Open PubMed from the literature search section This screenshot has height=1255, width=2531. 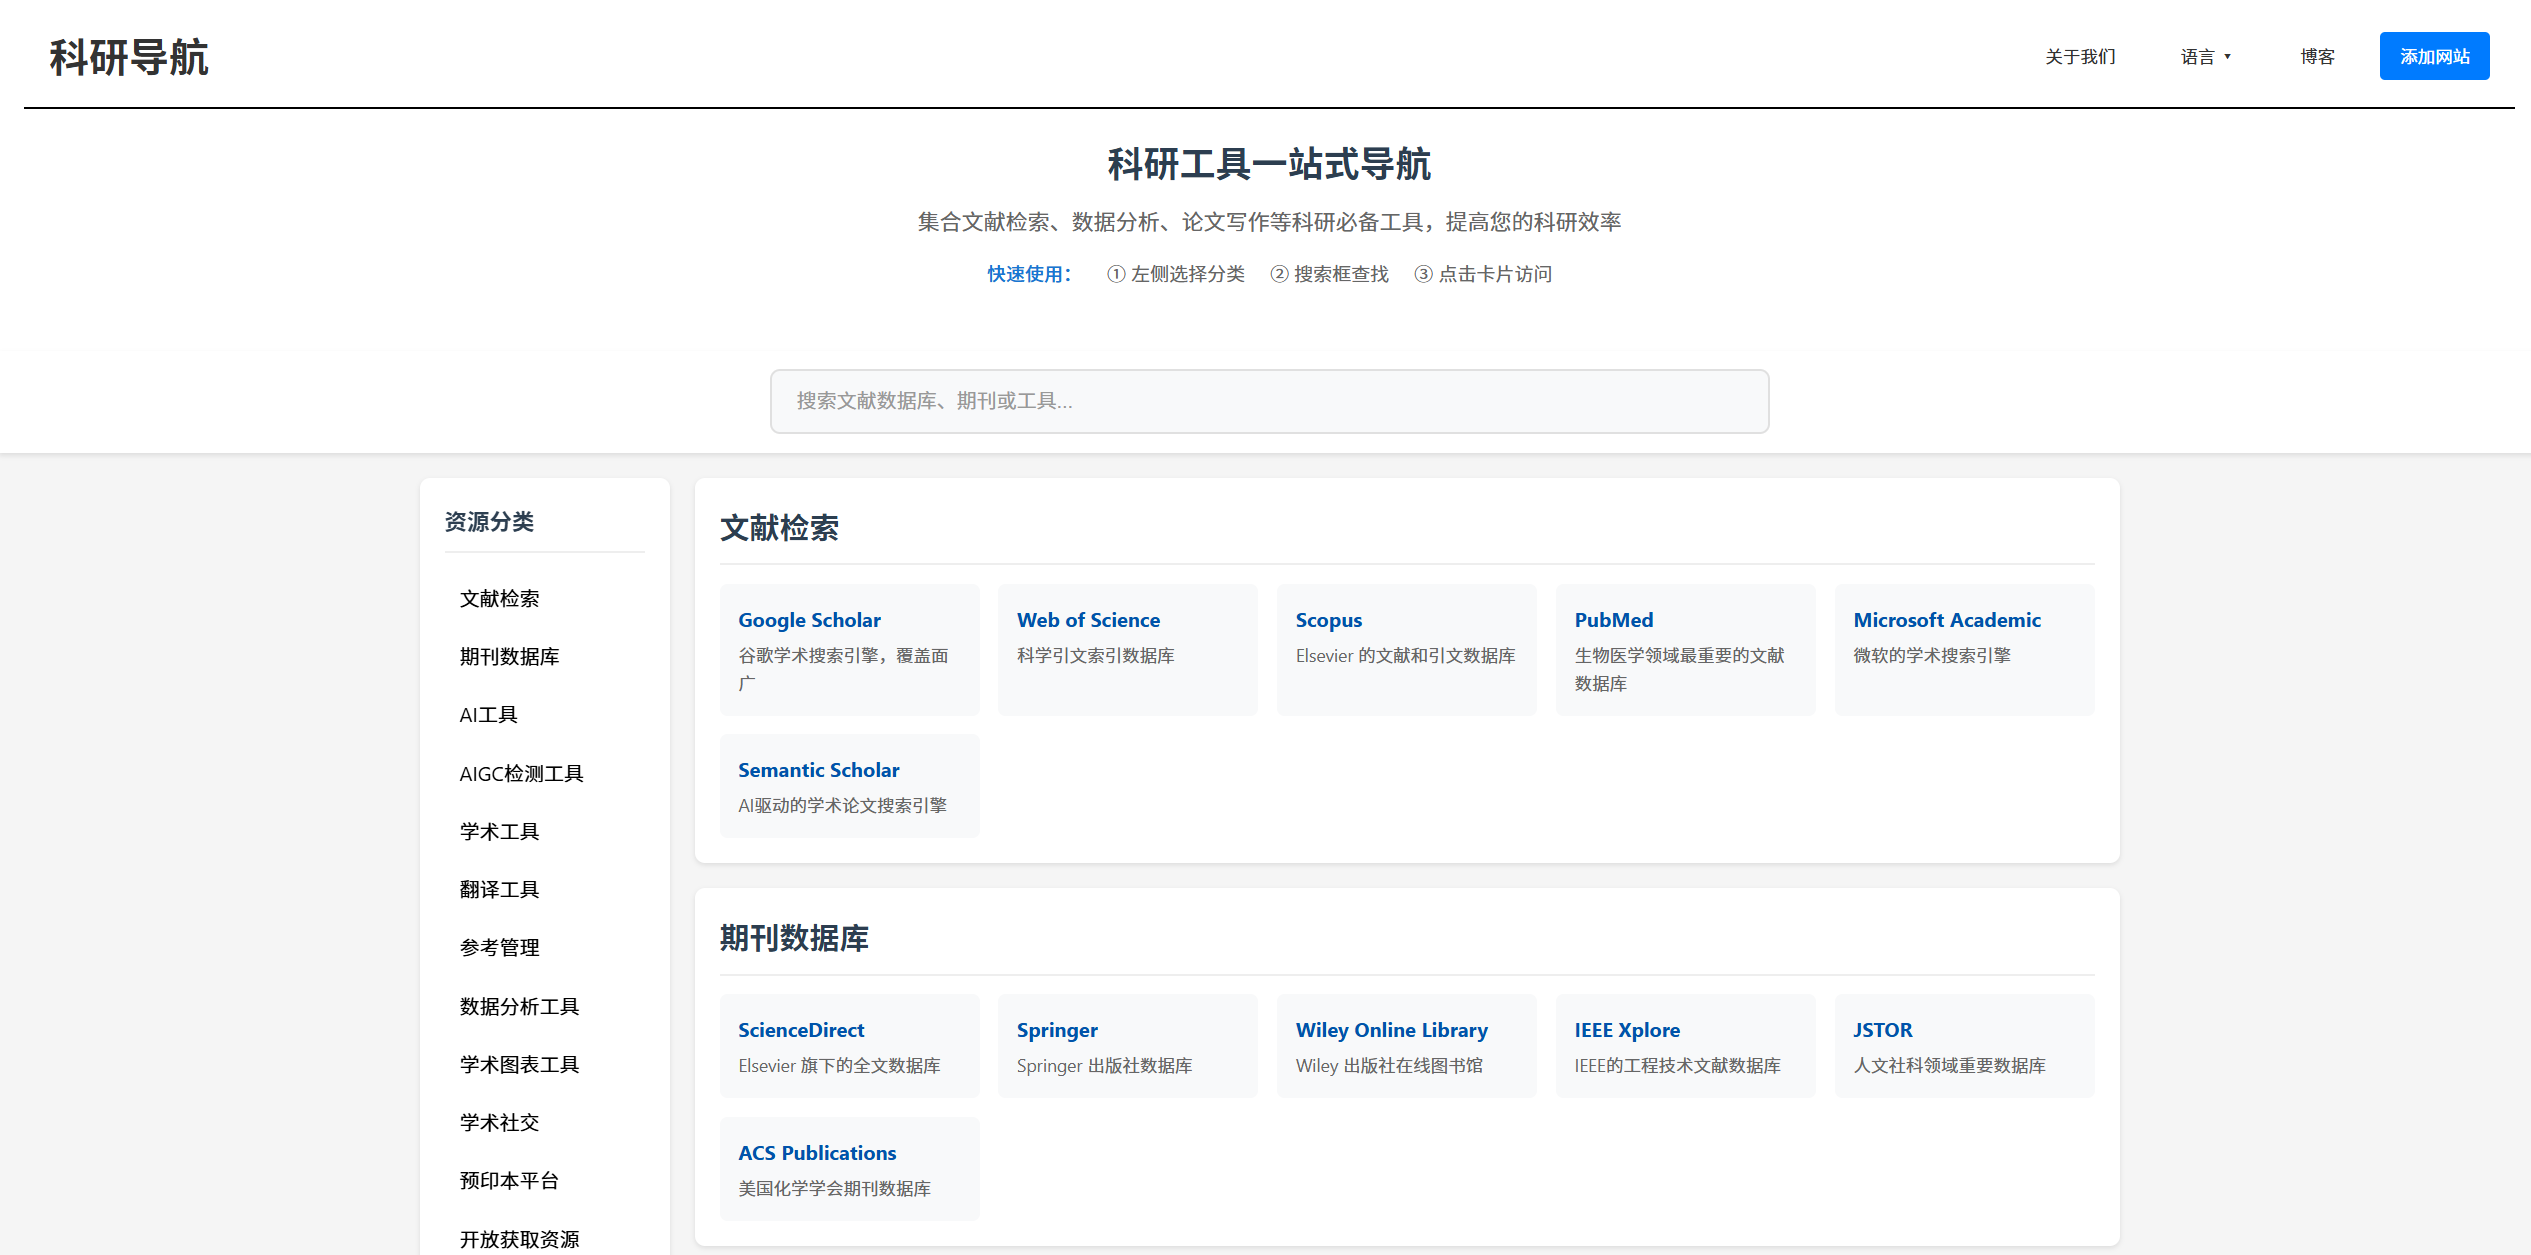pos(1684,650)
